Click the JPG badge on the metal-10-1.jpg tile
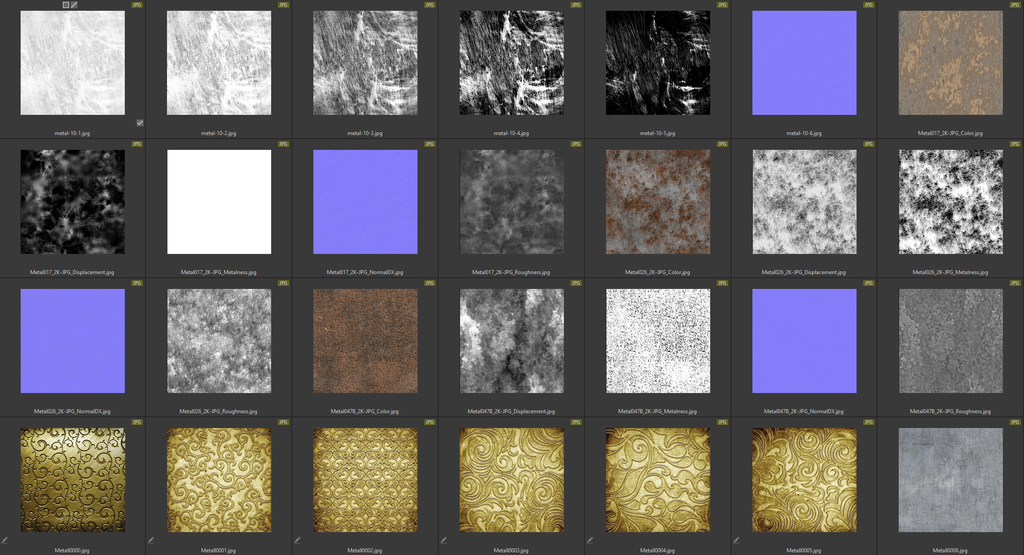The width and height of the screenshot is (1024, 555). (136, 5)
